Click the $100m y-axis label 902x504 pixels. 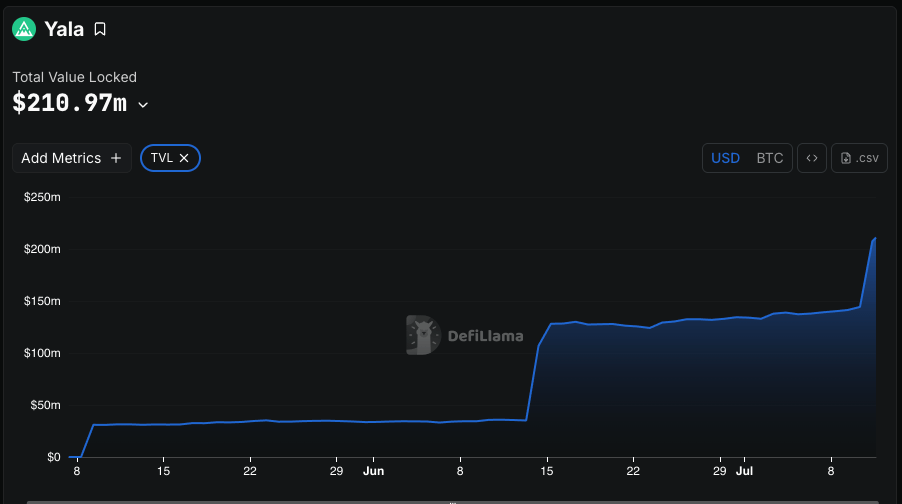[42, 353]
